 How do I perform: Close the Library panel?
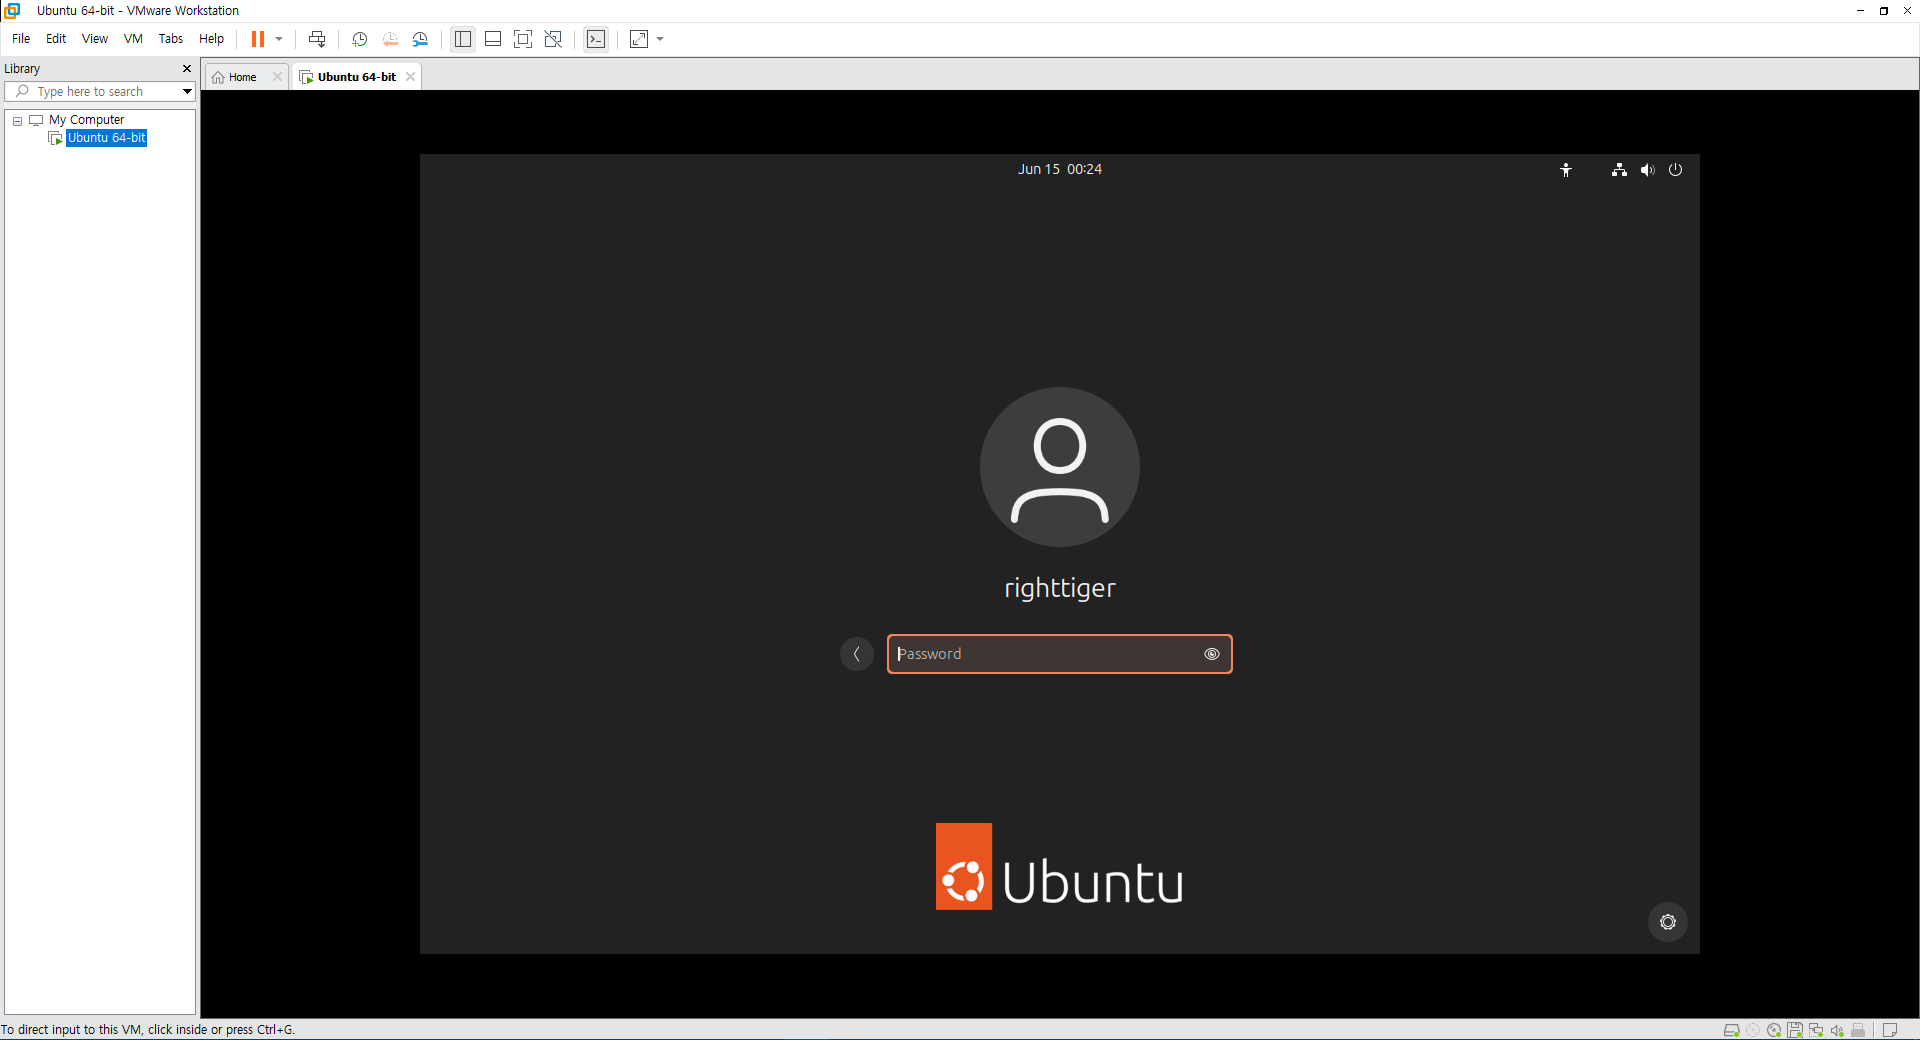pyautogui.click(x=187, y=69)
